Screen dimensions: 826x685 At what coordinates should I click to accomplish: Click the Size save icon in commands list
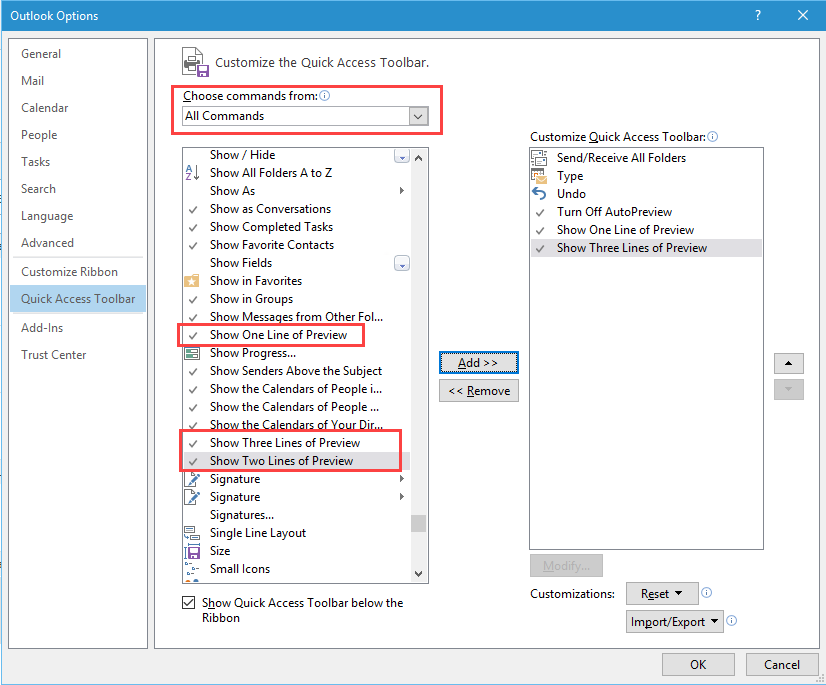pos(192,551)
